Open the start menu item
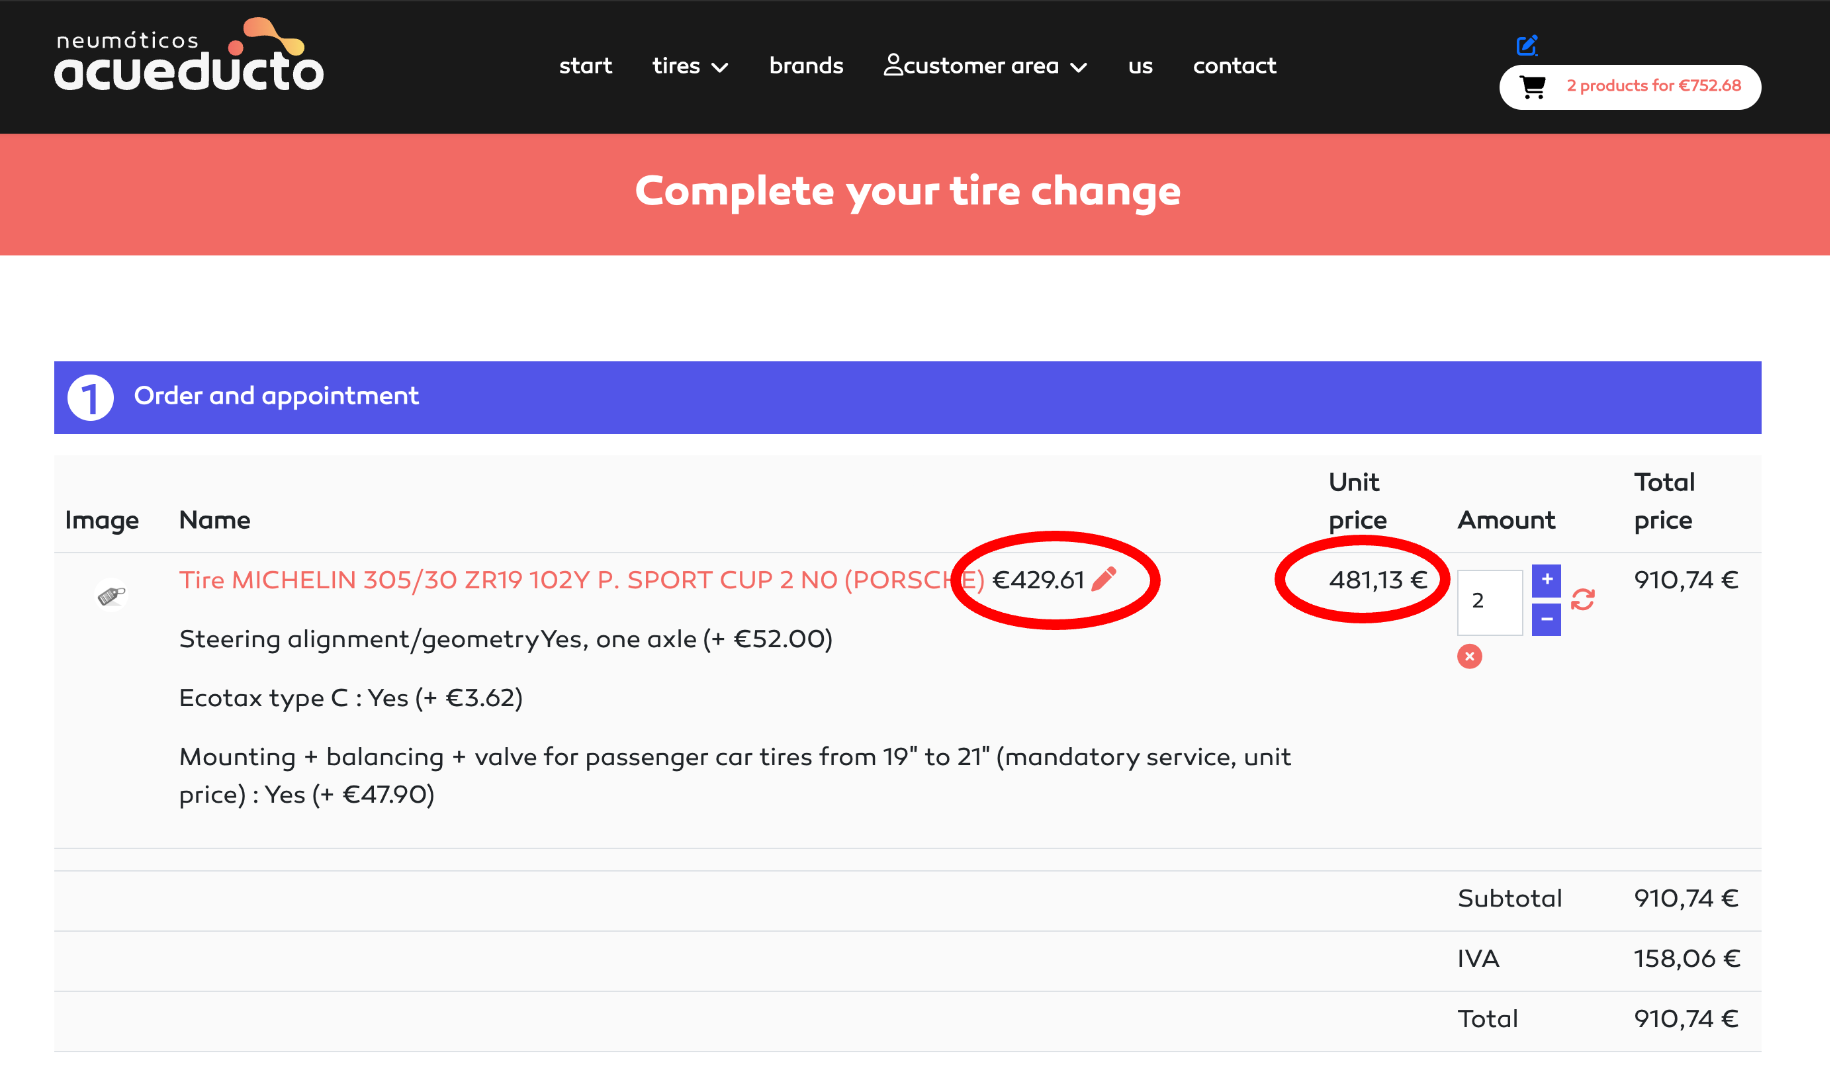This screenshot has width=1830, height=1080. [585, 66]
